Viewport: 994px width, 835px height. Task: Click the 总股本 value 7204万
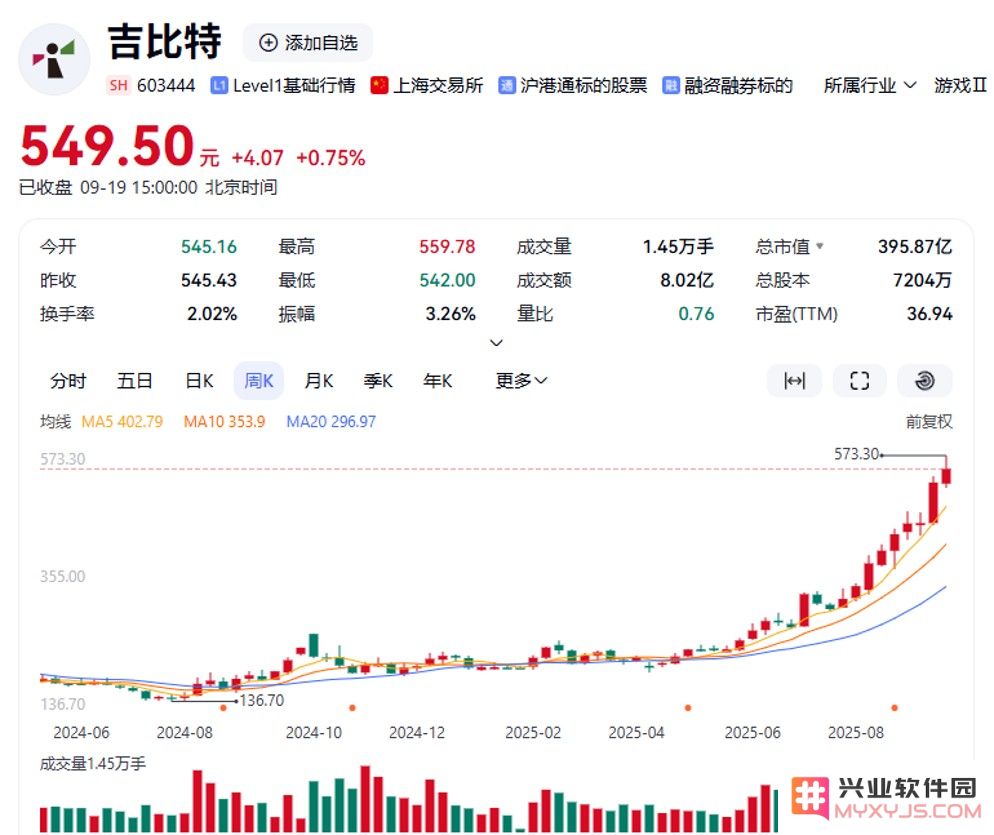[x=922, y=280]
